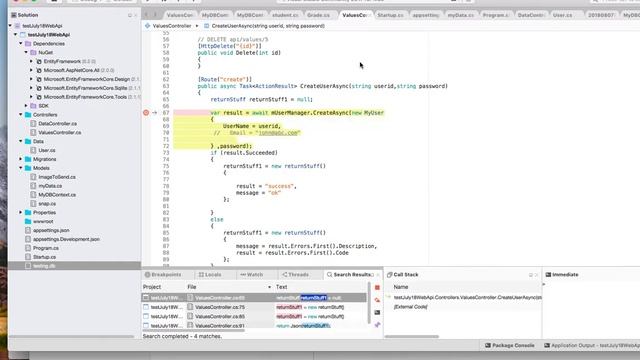640x360 pixels.
Task: Click the breakpoint marker at line 67
Action: 146,113
